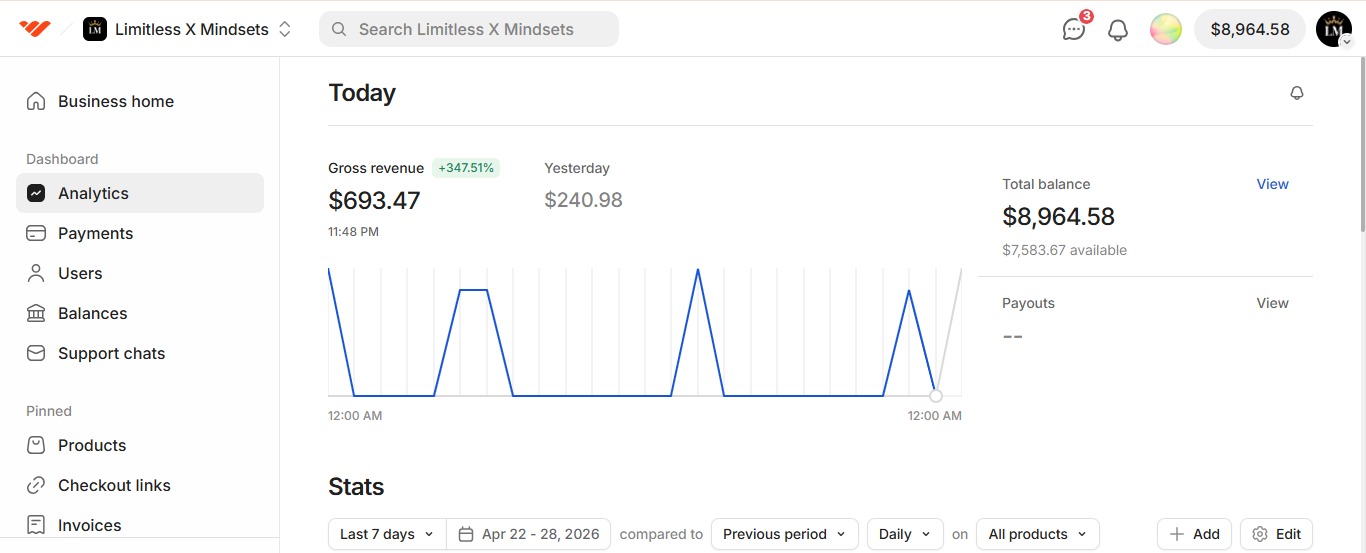
Task: Select Analytics in the sidebar
Action: tap(140, 193)
